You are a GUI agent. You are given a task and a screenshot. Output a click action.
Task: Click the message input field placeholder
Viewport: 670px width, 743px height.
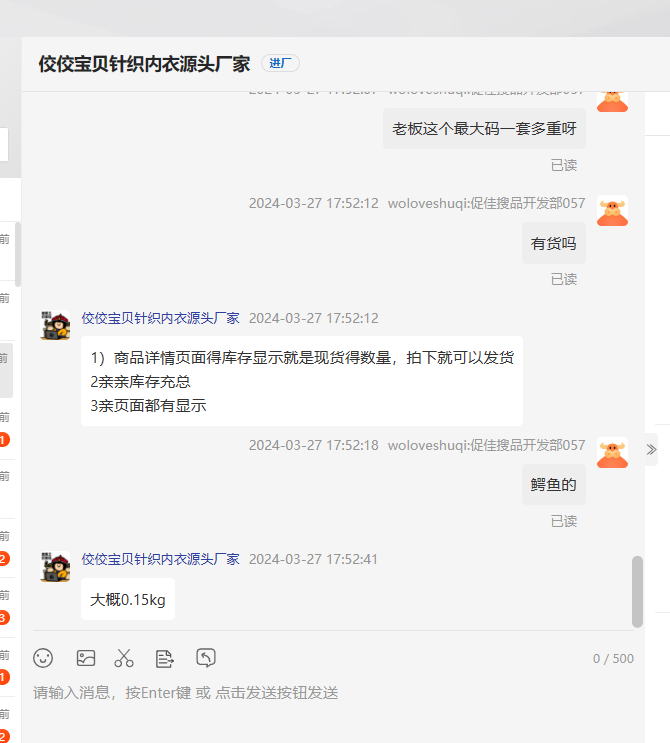[186, 693]
